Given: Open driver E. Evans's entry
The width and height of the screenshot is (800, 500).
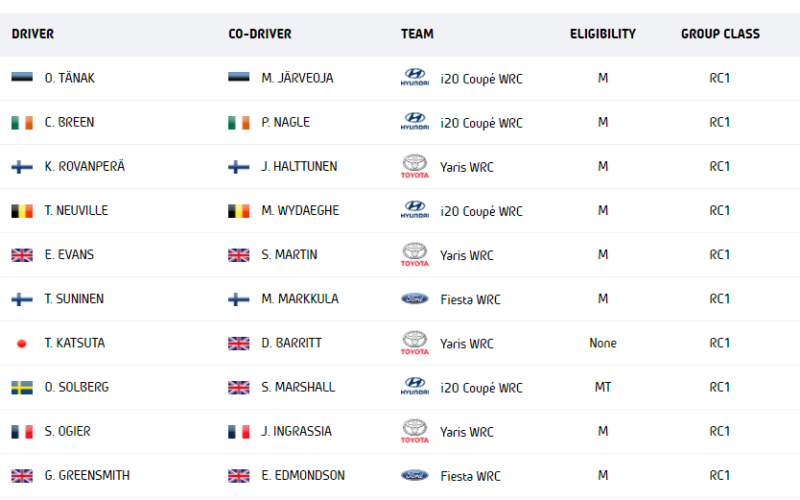Looking at the screenshot, I should 69,254.
